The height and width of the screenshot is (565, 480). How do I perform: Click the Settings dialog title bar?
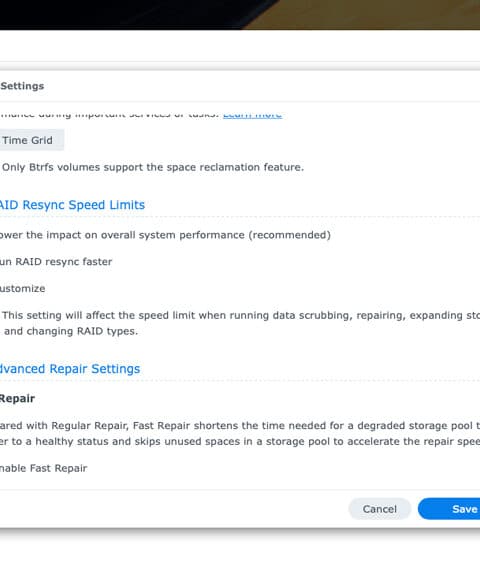coord(240,86)
